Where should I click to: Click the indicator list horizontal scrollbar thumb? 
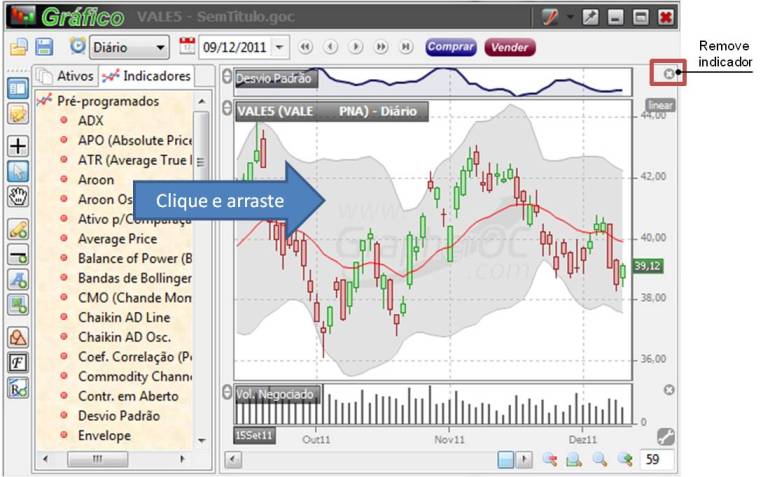click(97, 459)
